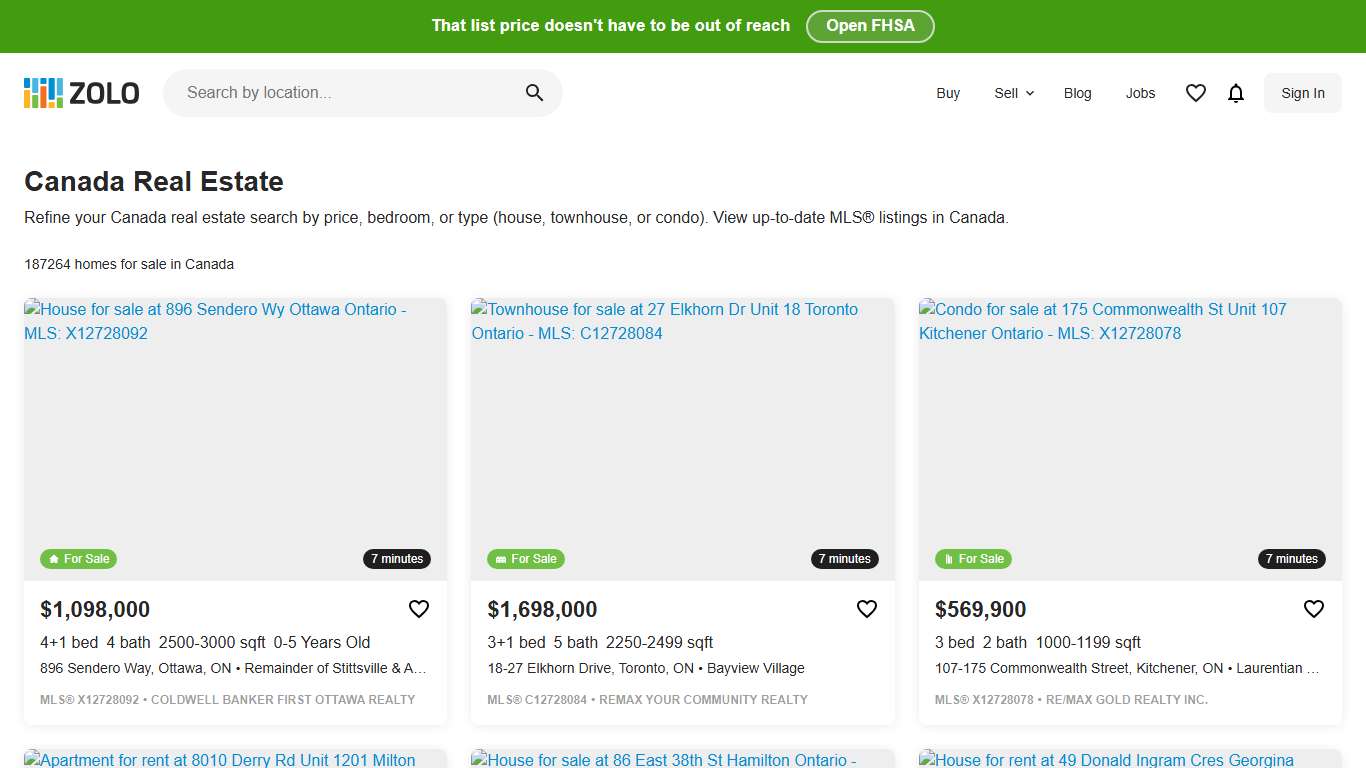Viewport: 1366px width, 768px height.
Task: Open the 896 Sendero Wy listing photo
Action: tap(235, 440)
